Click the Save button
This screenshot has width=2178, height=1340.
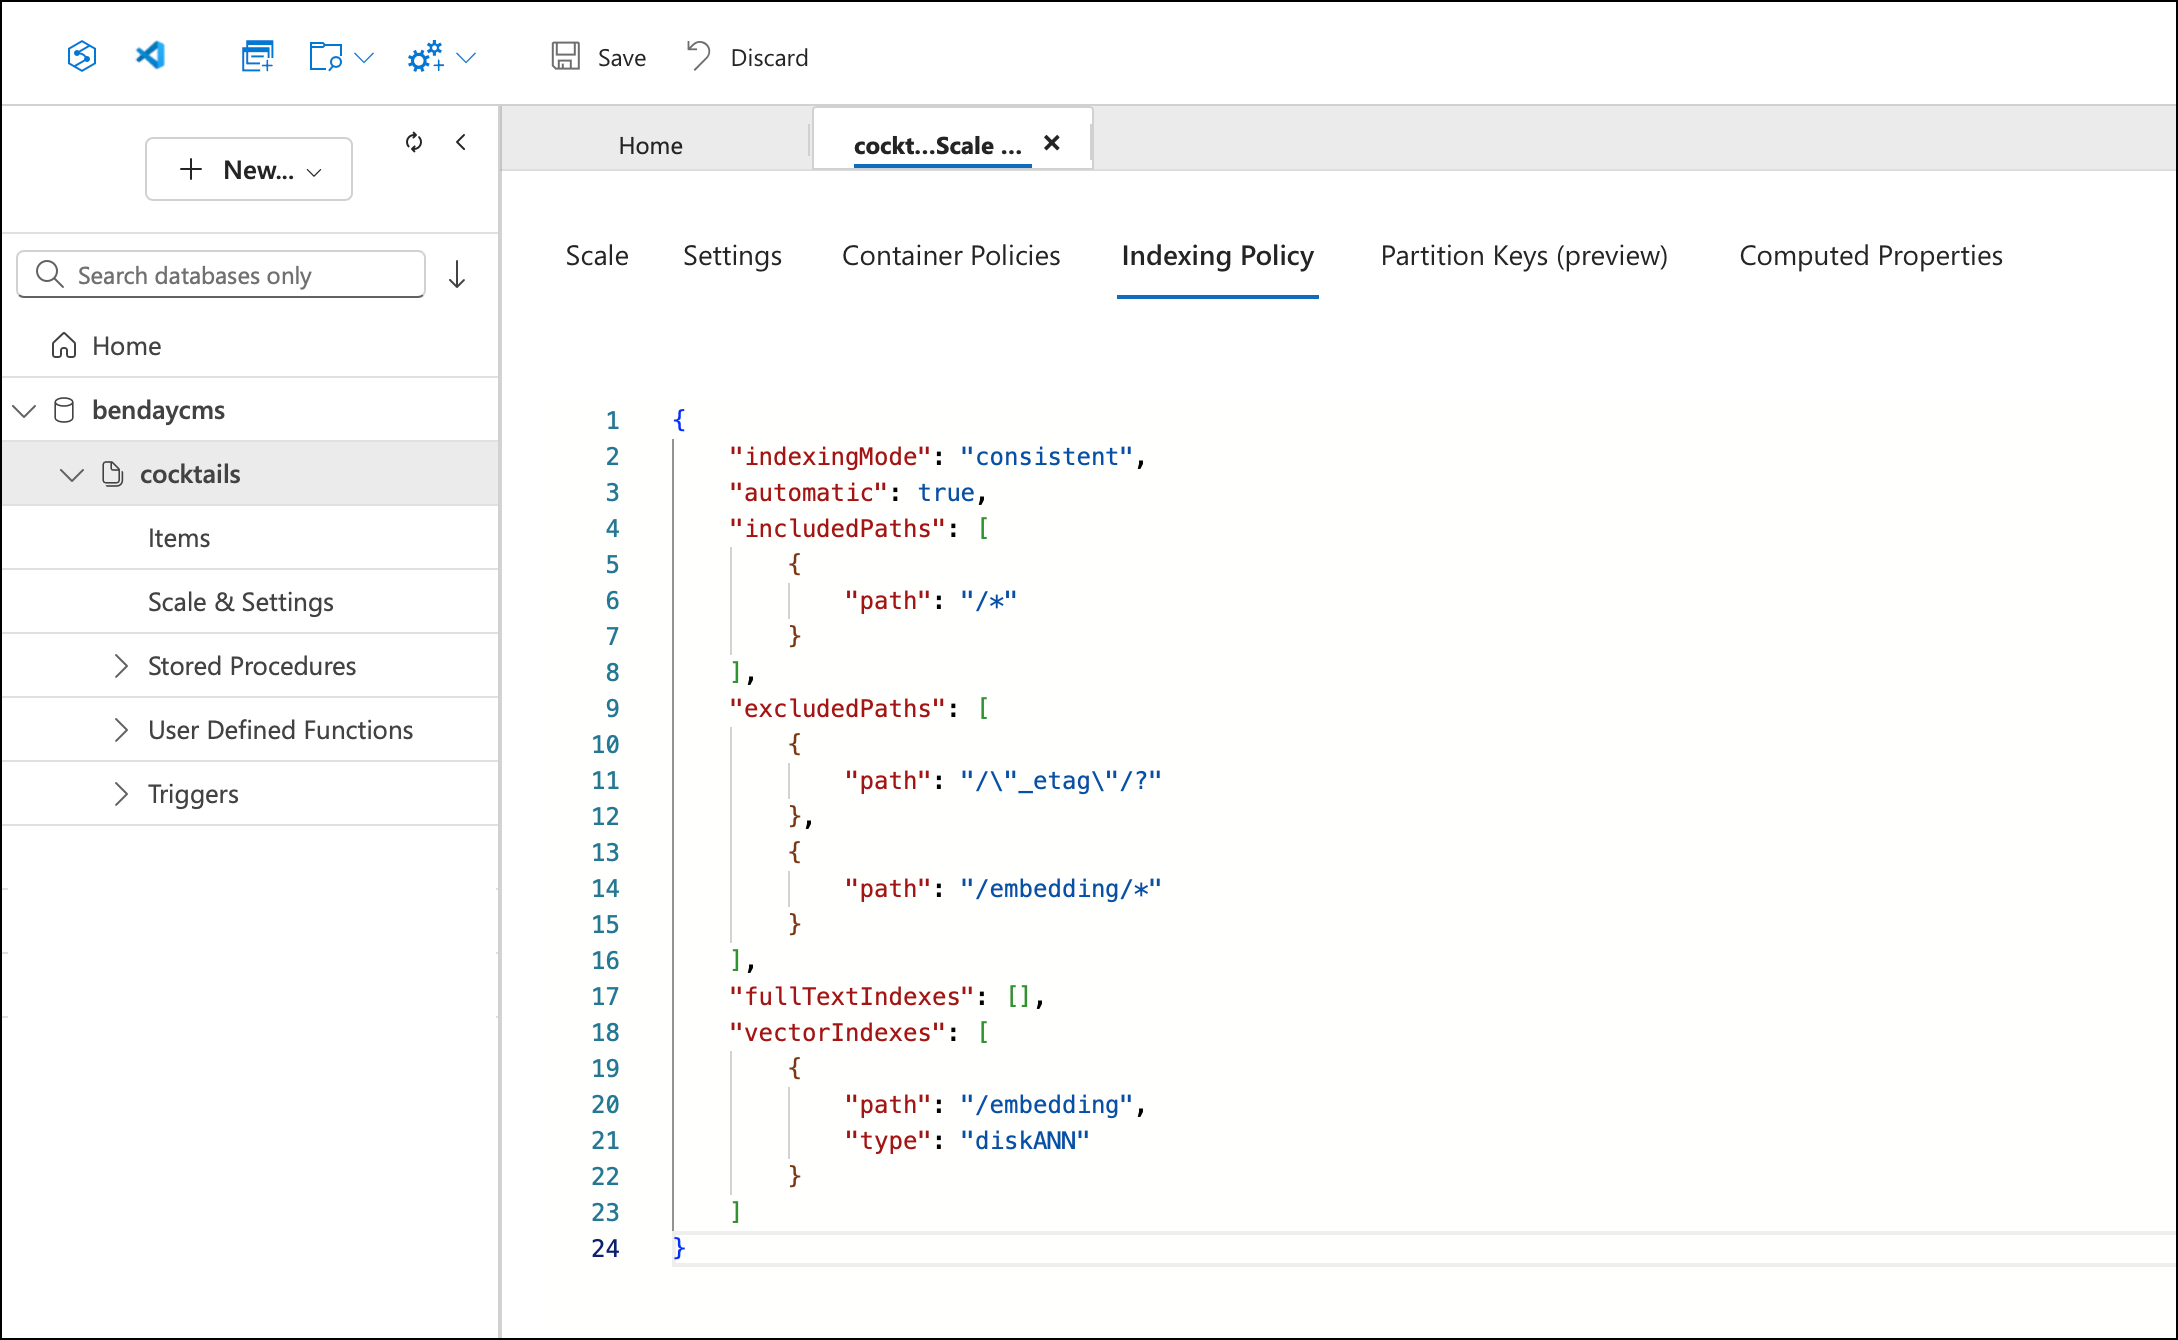597,57
